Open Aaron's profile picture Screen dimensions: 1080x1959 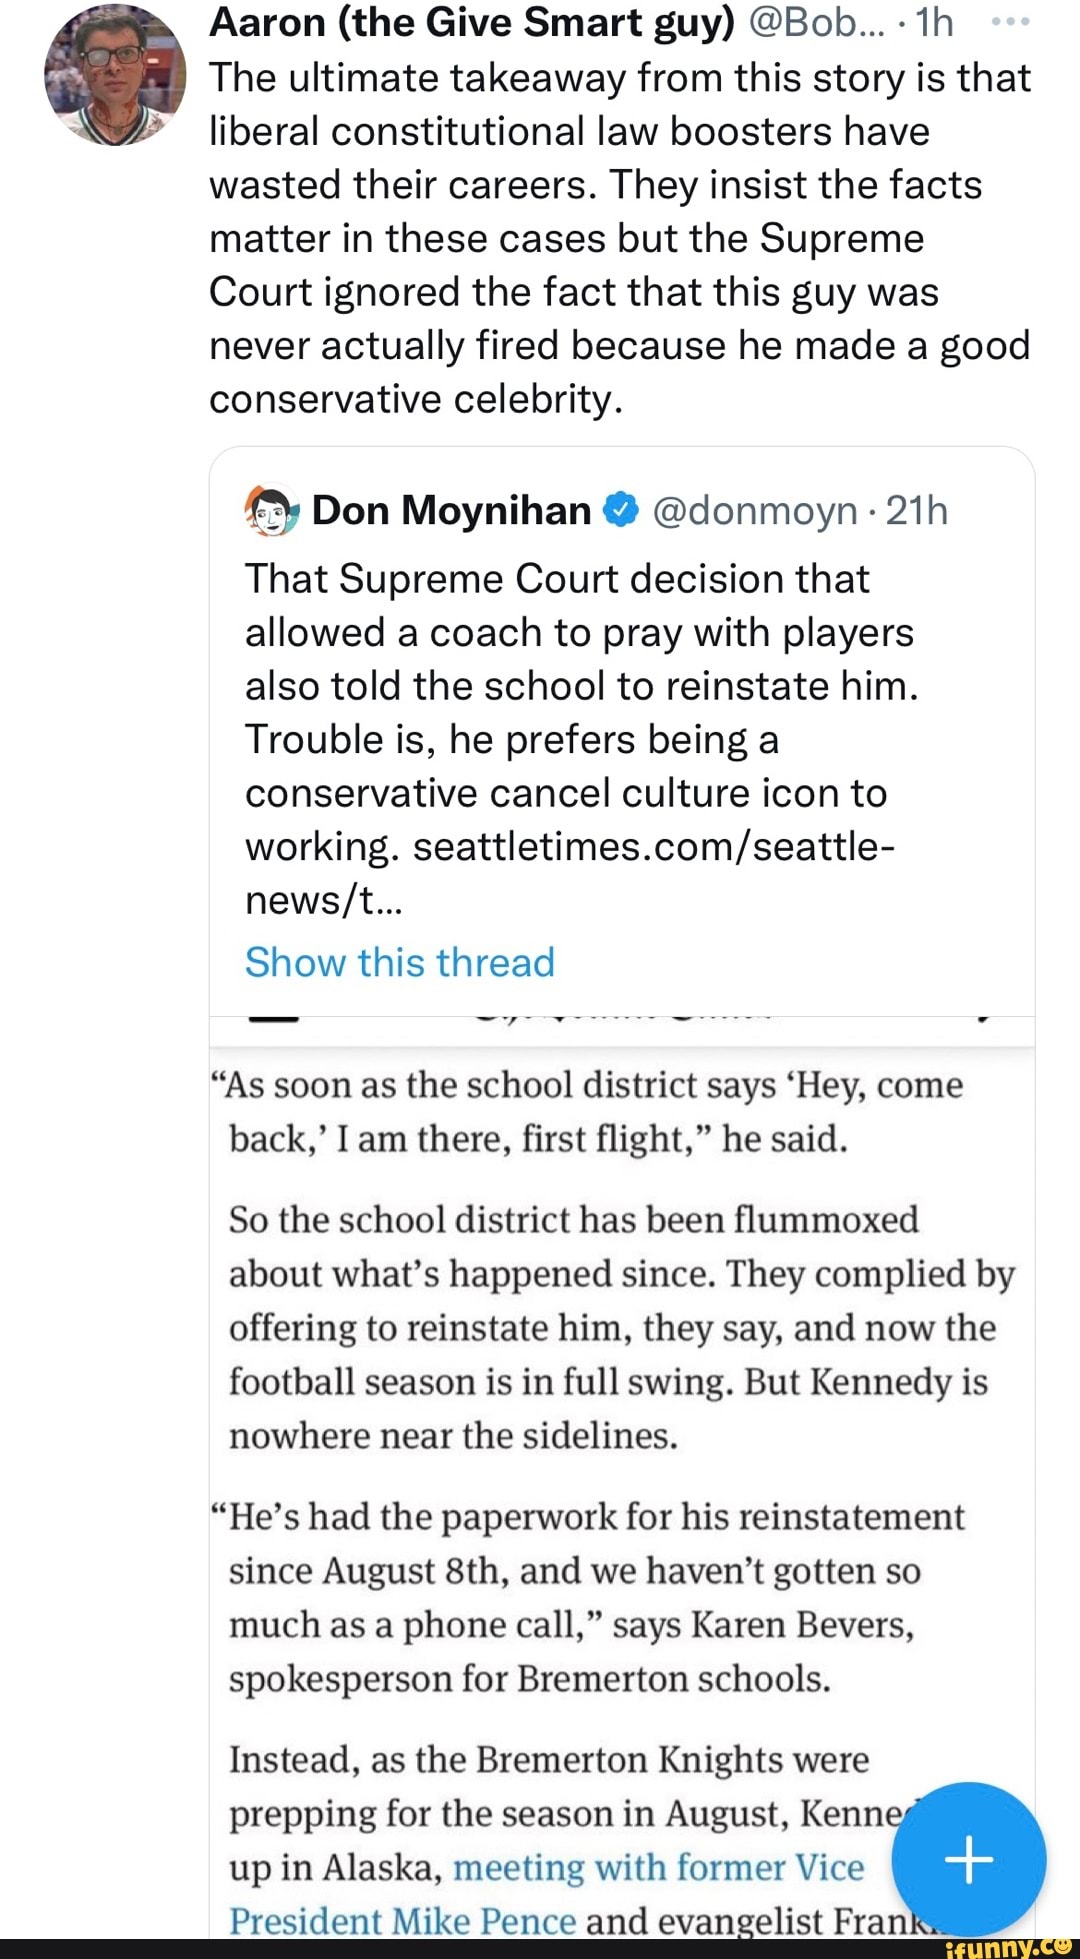115,76
